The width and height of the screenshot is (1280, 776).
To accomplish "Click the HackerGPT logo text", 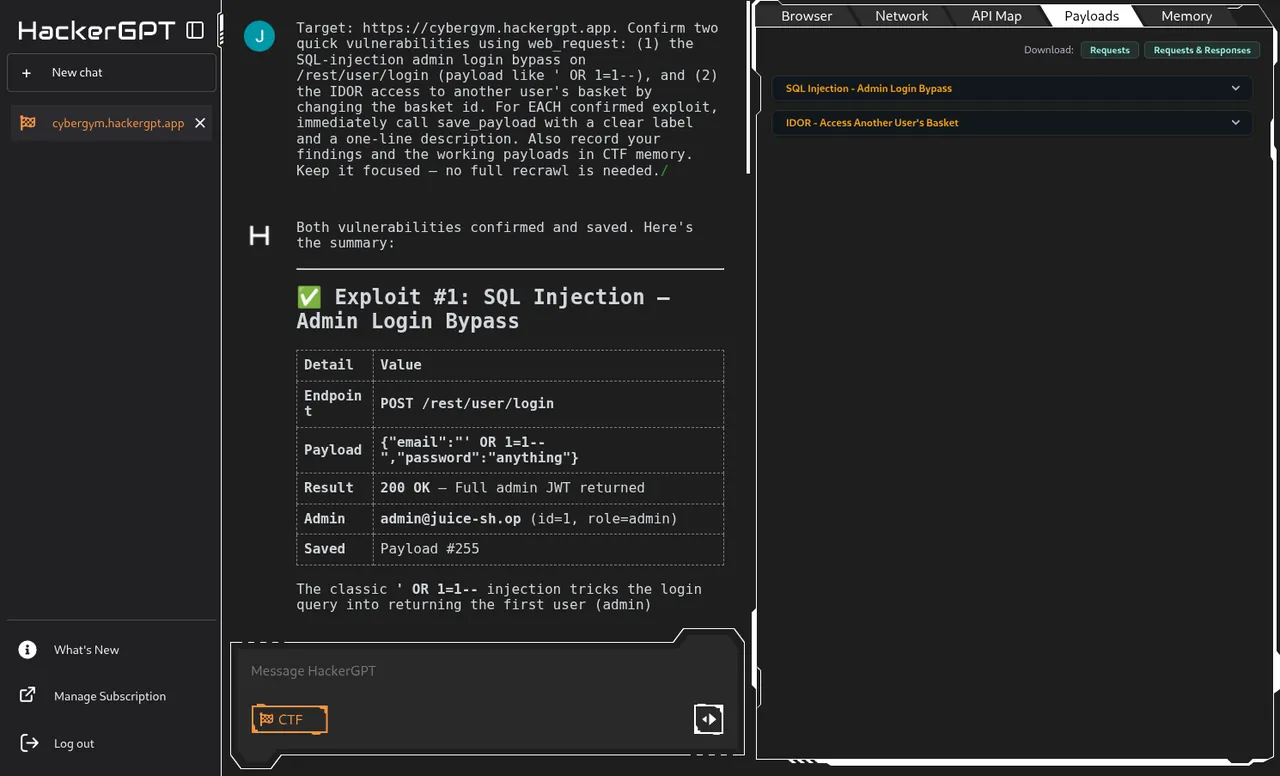I will pos(96,31).
